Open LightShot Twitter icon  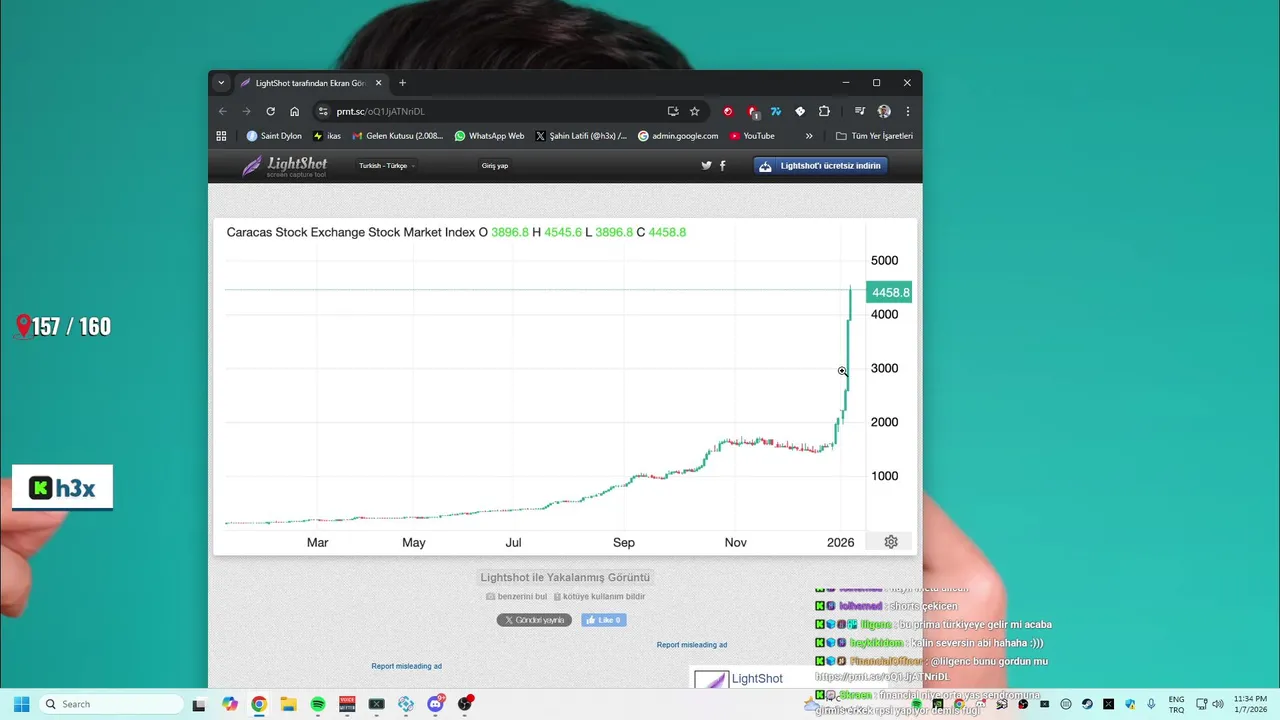(x=706, y=166)
